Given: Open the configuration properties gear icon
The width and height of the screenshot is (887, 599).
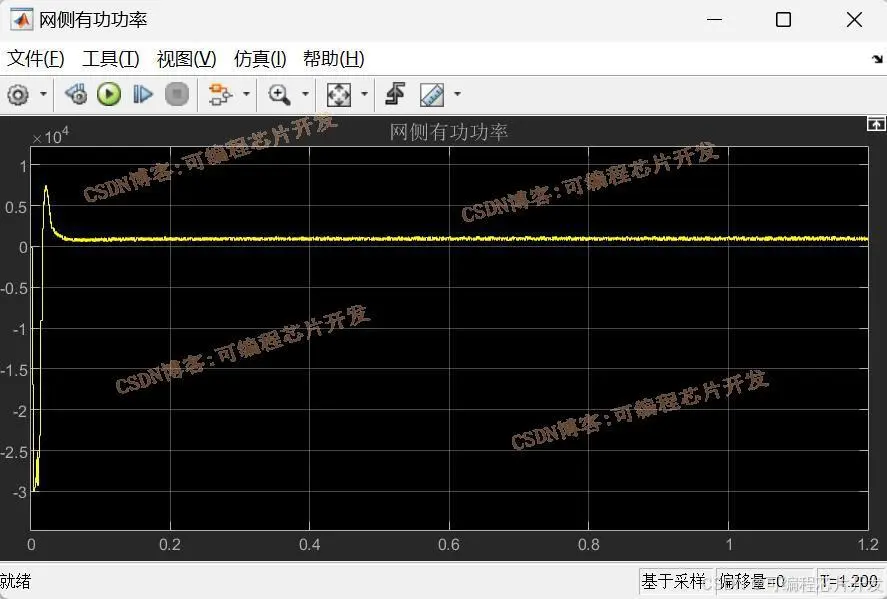Looking at the screenshot, I should point(18,94).
